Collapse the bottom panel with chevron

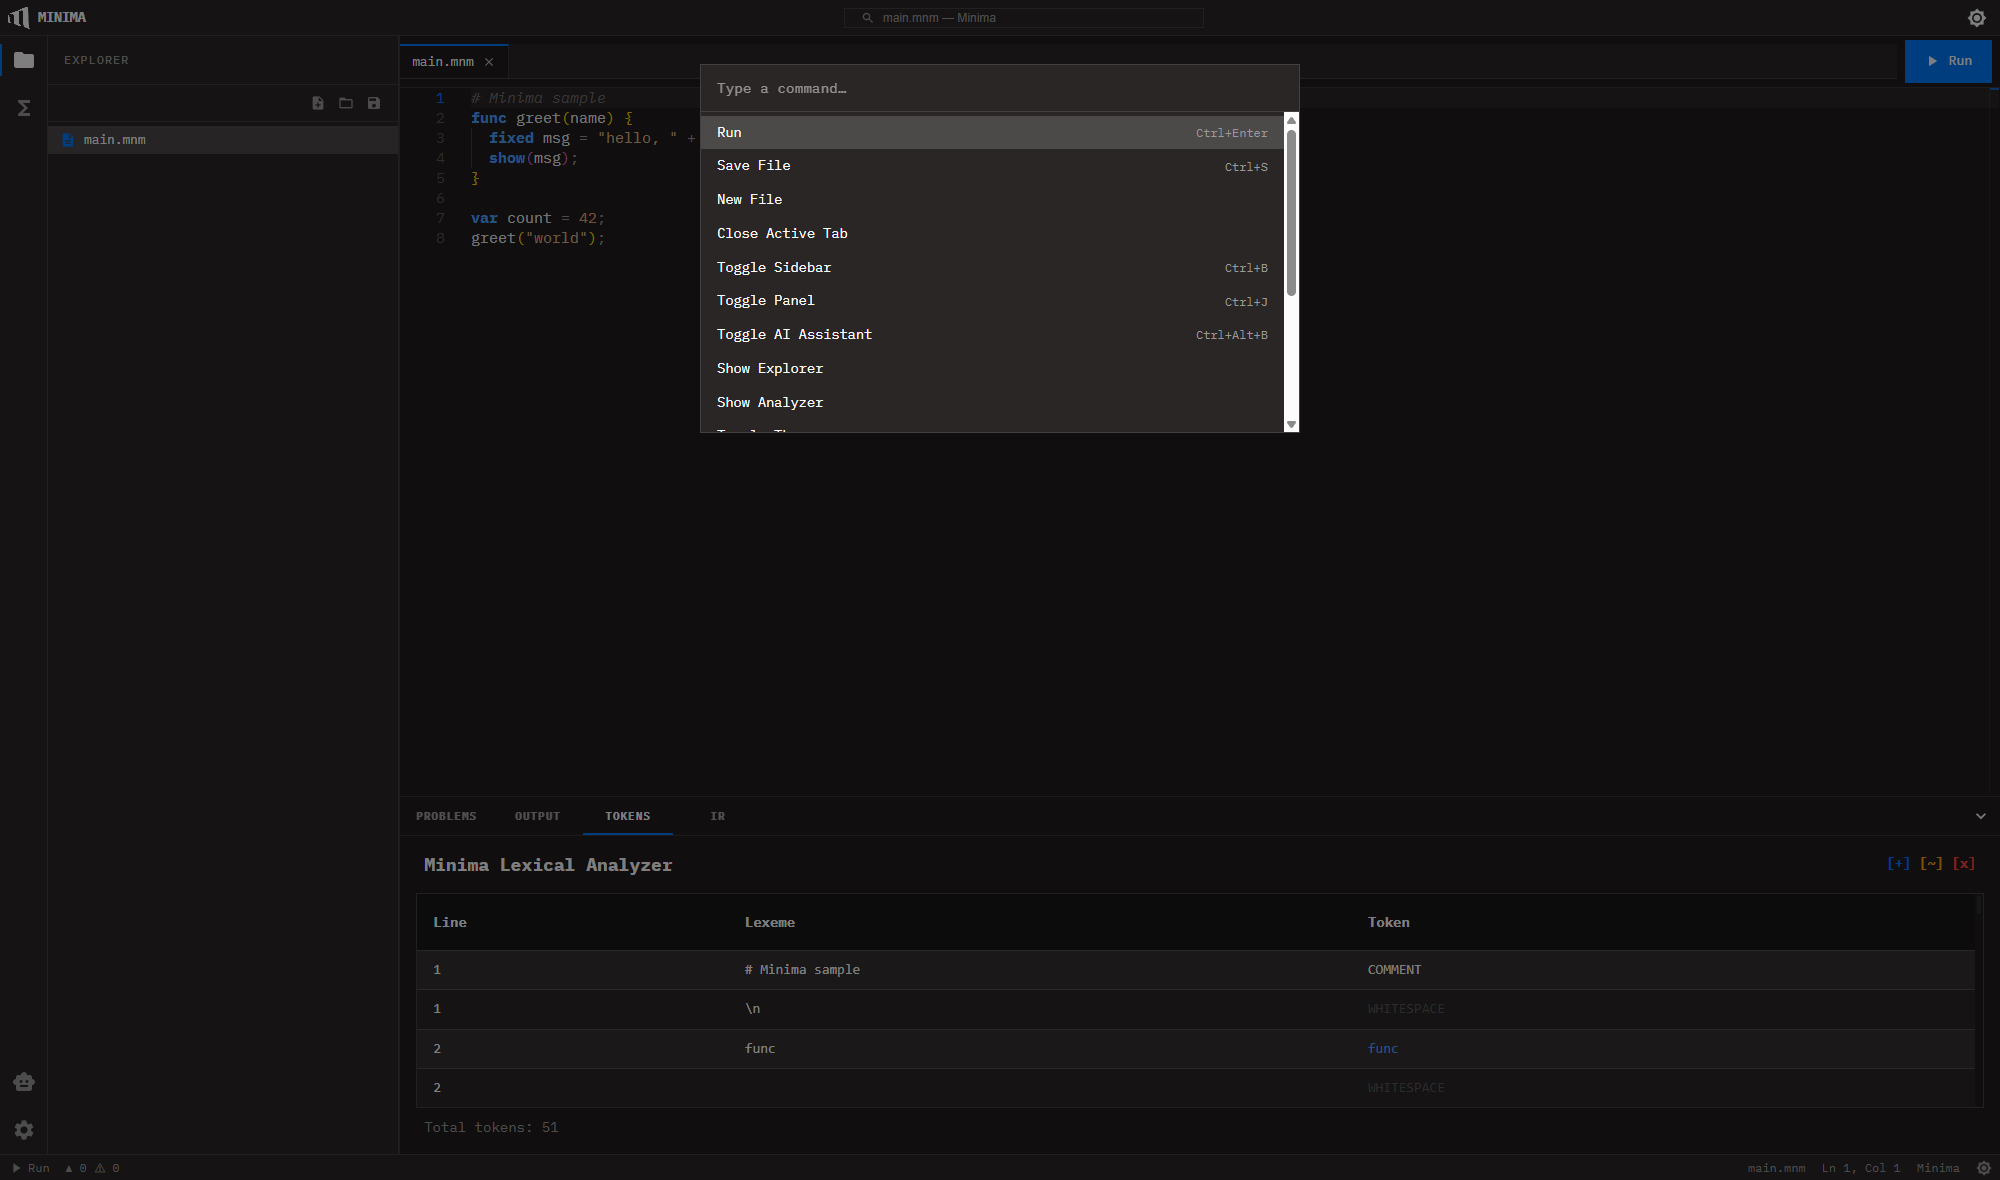[1981, 816]
